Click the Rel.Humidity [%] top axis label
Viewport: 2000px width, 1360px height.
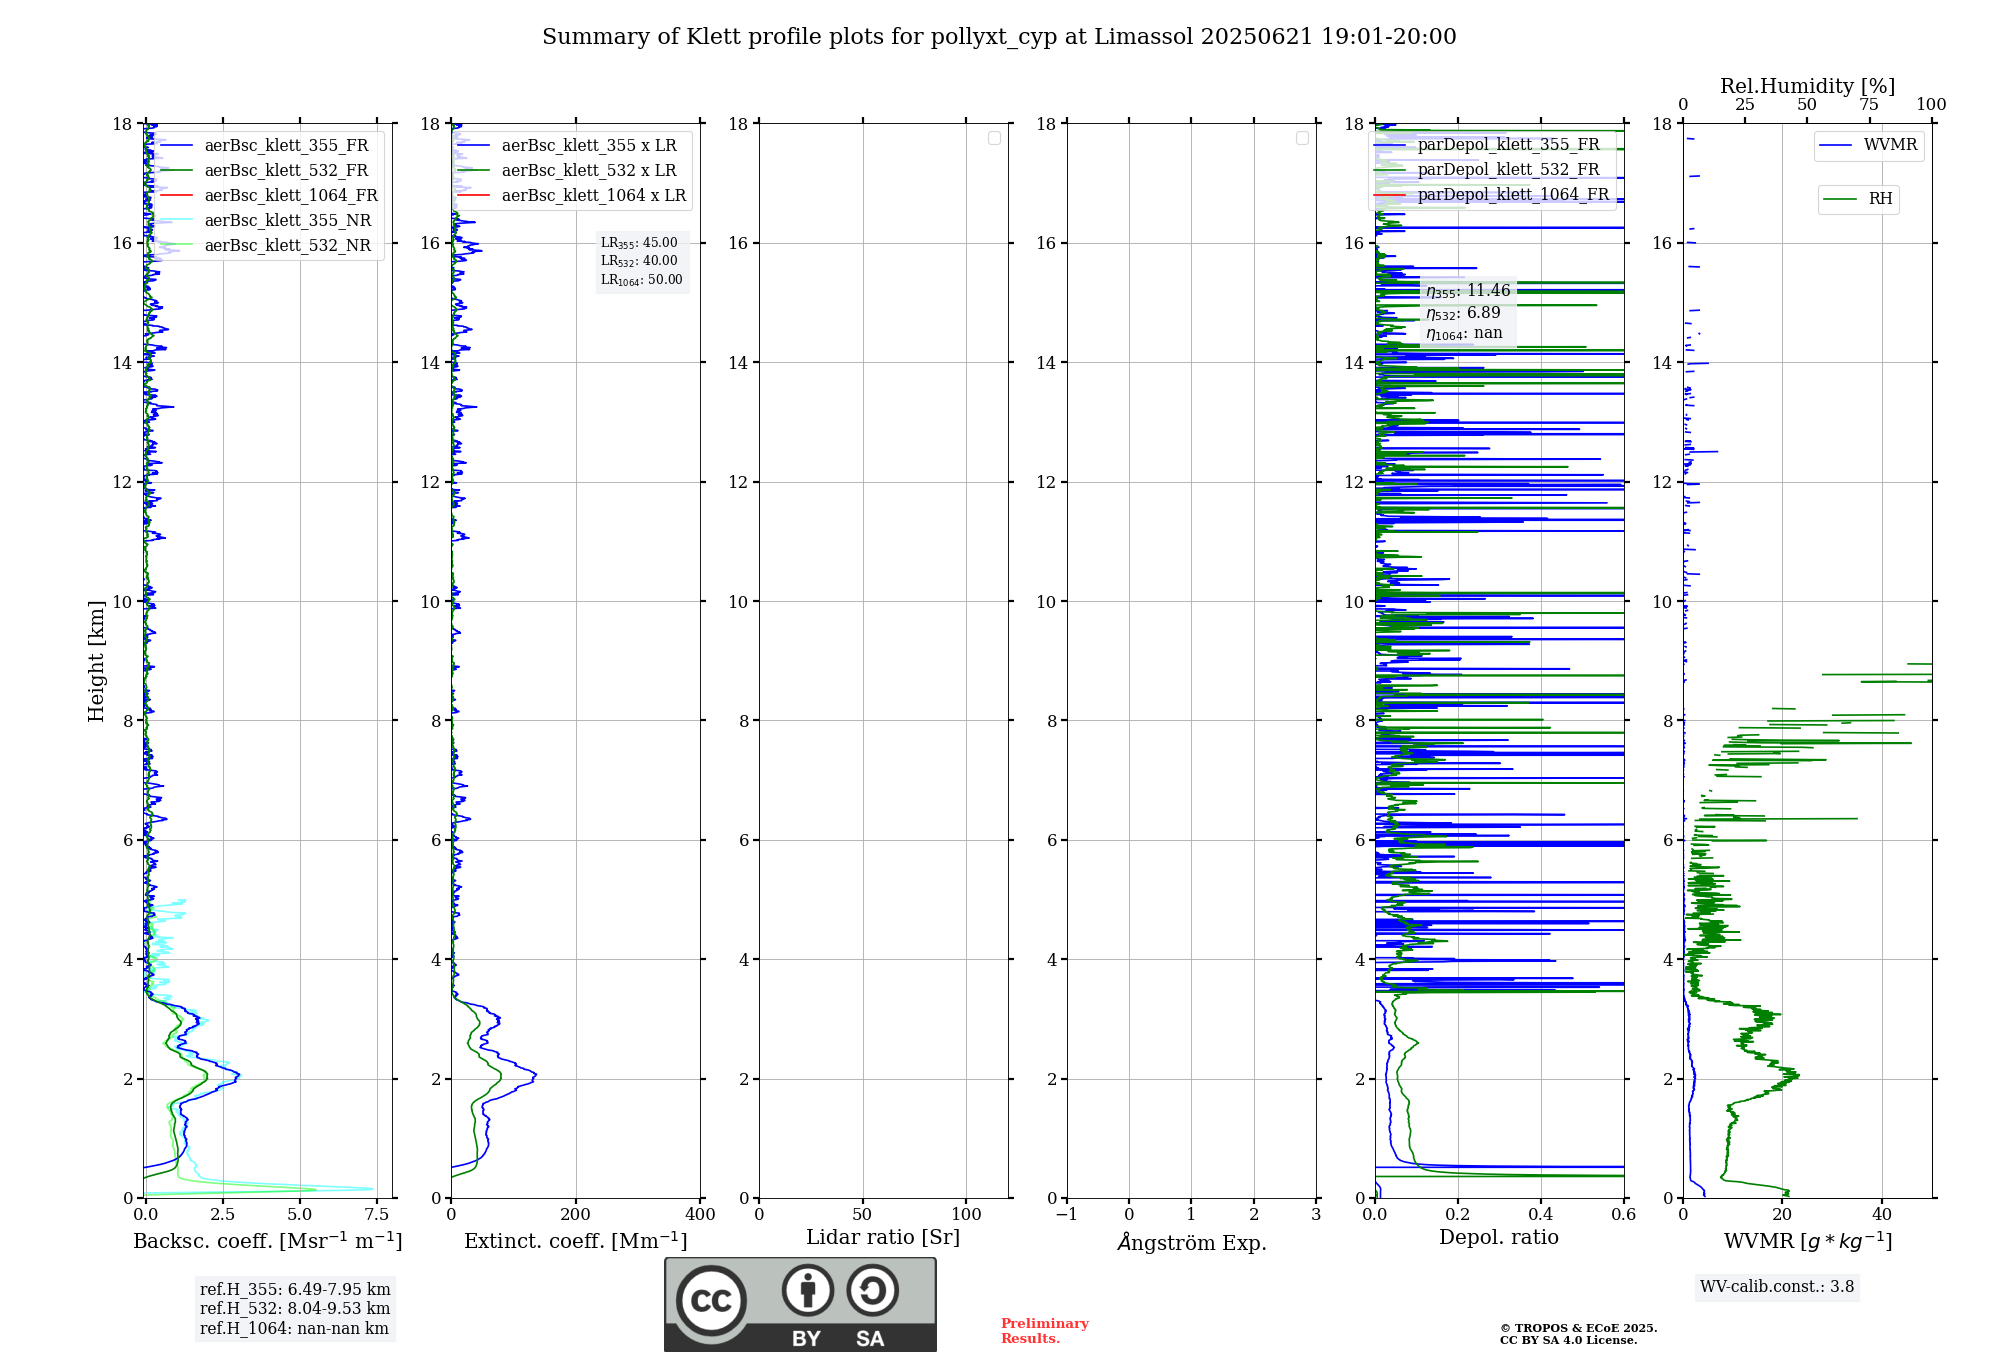pos(1807,86)
